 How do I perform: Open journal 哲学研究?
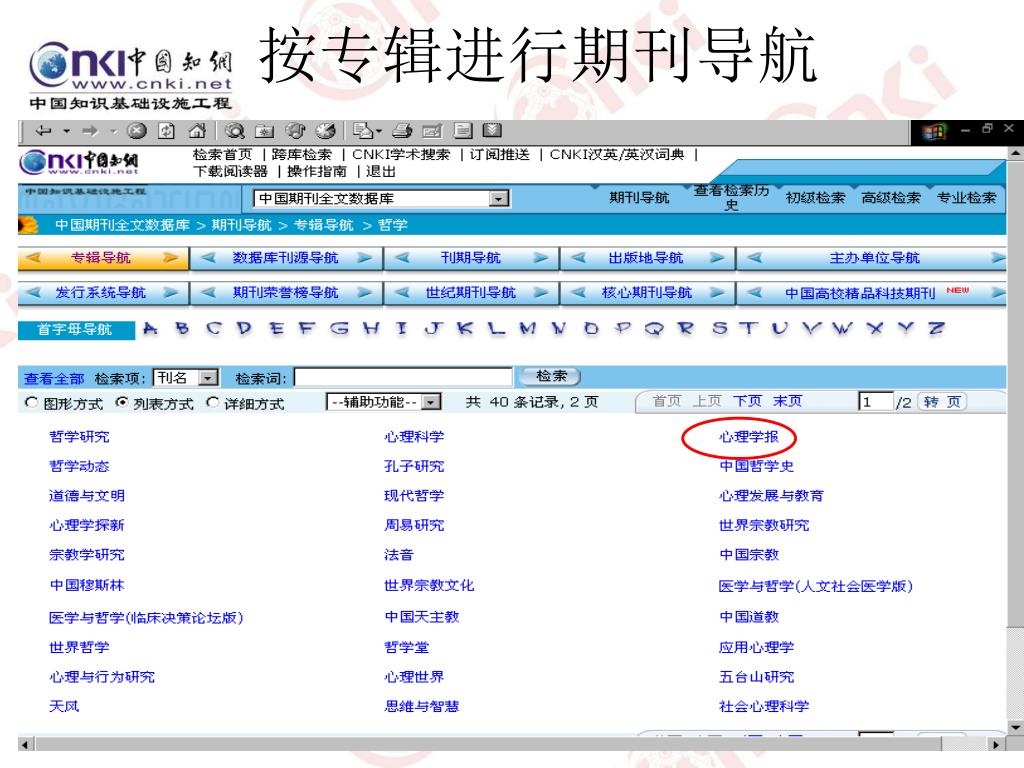79,437
